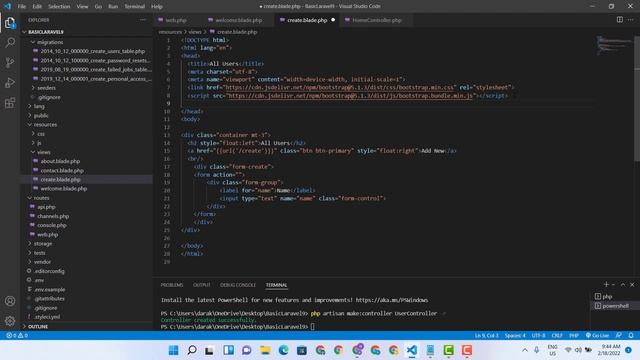
Task: Click PHP language mode indicator
Action: (574, 336)
